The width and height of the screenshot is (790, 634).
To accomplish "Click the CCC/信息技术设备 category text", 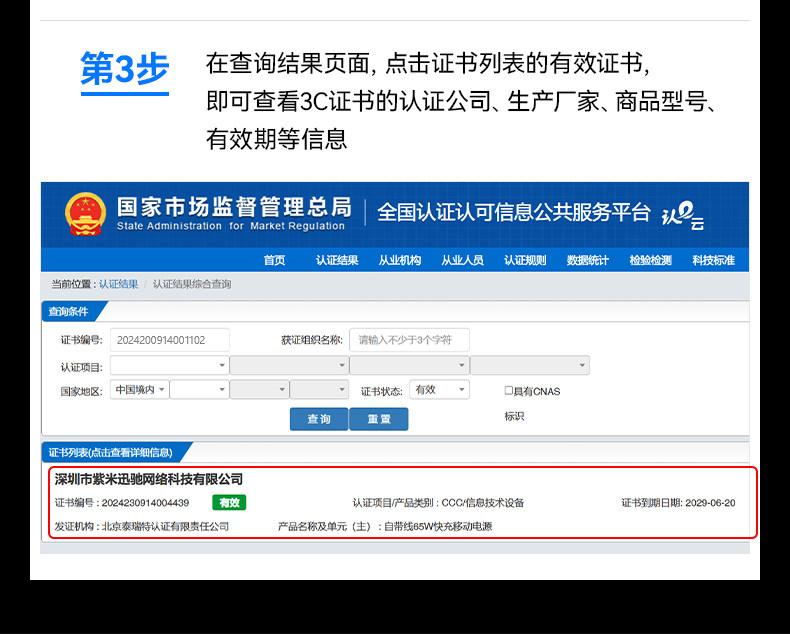I will pos(483,502).
